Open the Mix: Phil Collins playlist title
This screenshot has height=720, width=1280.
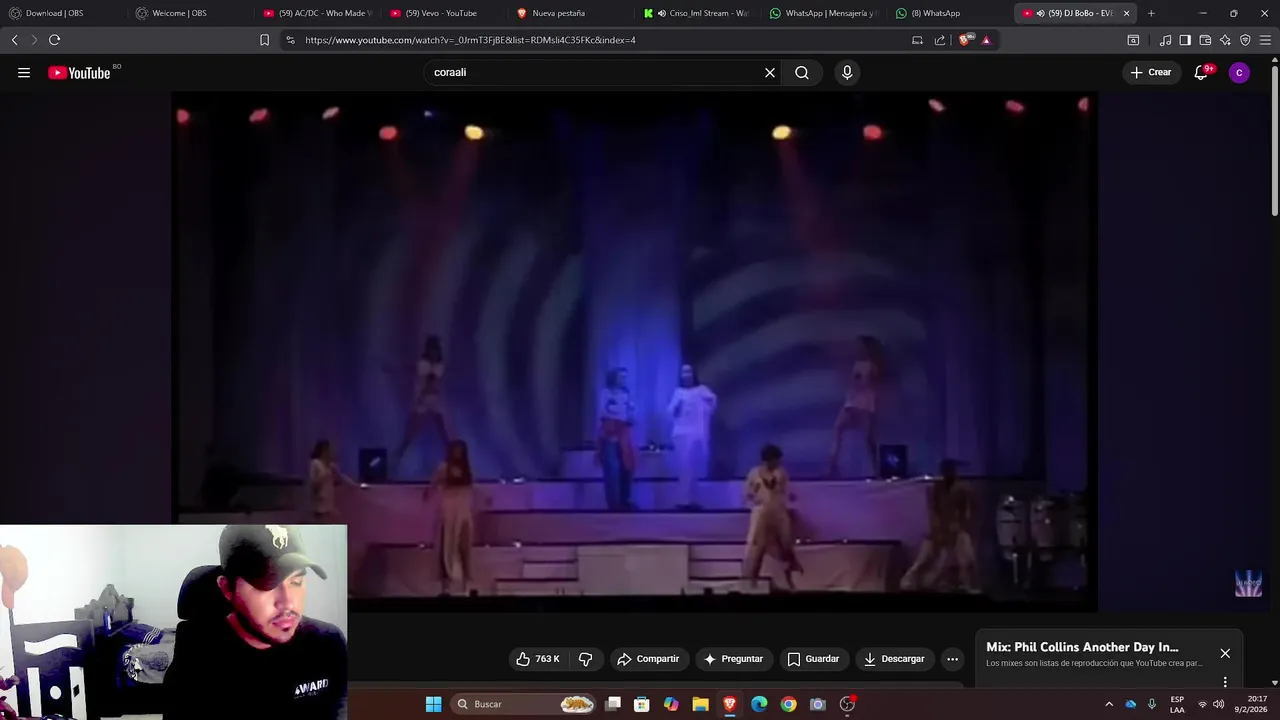(x=1082, y=647)
